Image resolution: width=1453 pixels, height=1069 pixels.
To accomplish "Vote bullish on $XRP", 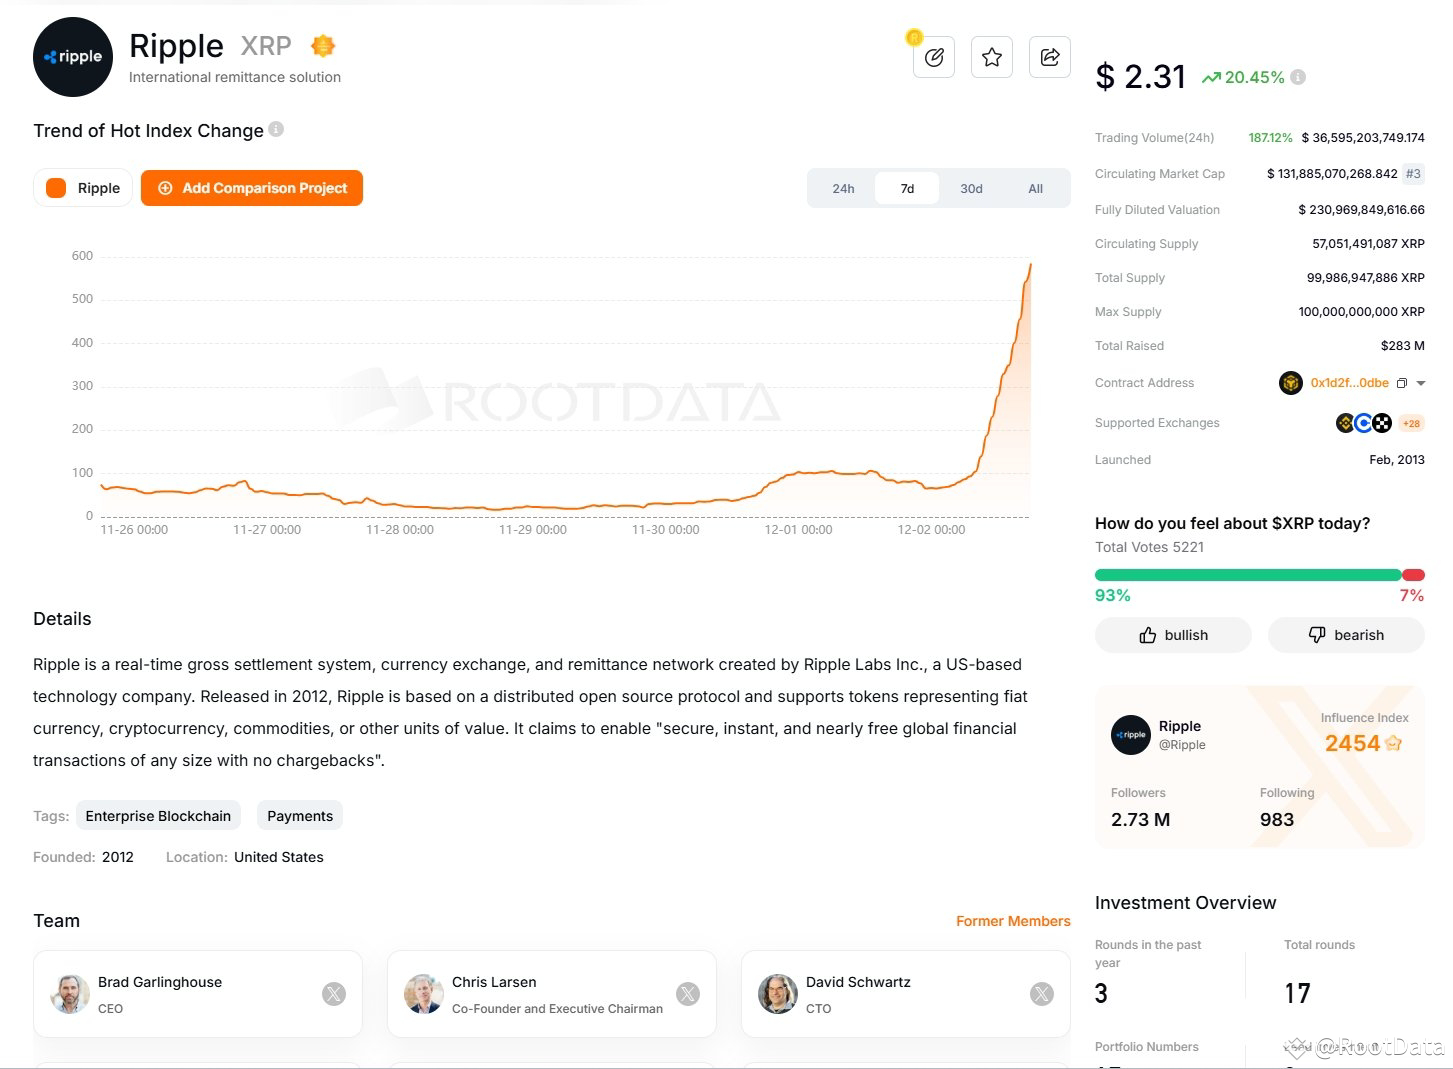I will coord(1172,635).
